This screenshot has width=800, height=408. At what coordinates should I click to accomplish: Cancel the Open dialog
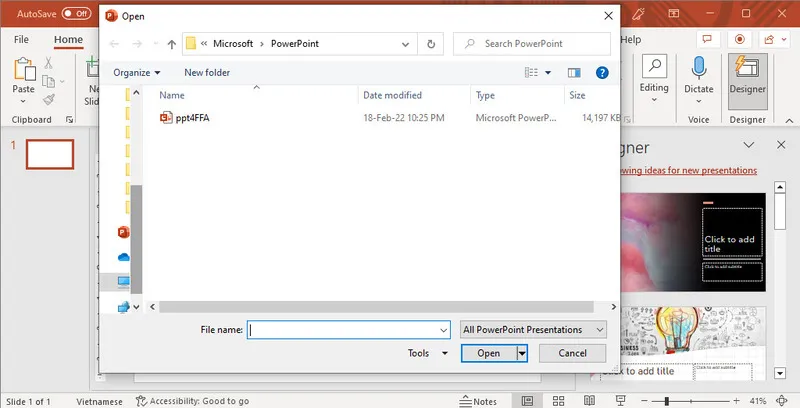[572, 353]
